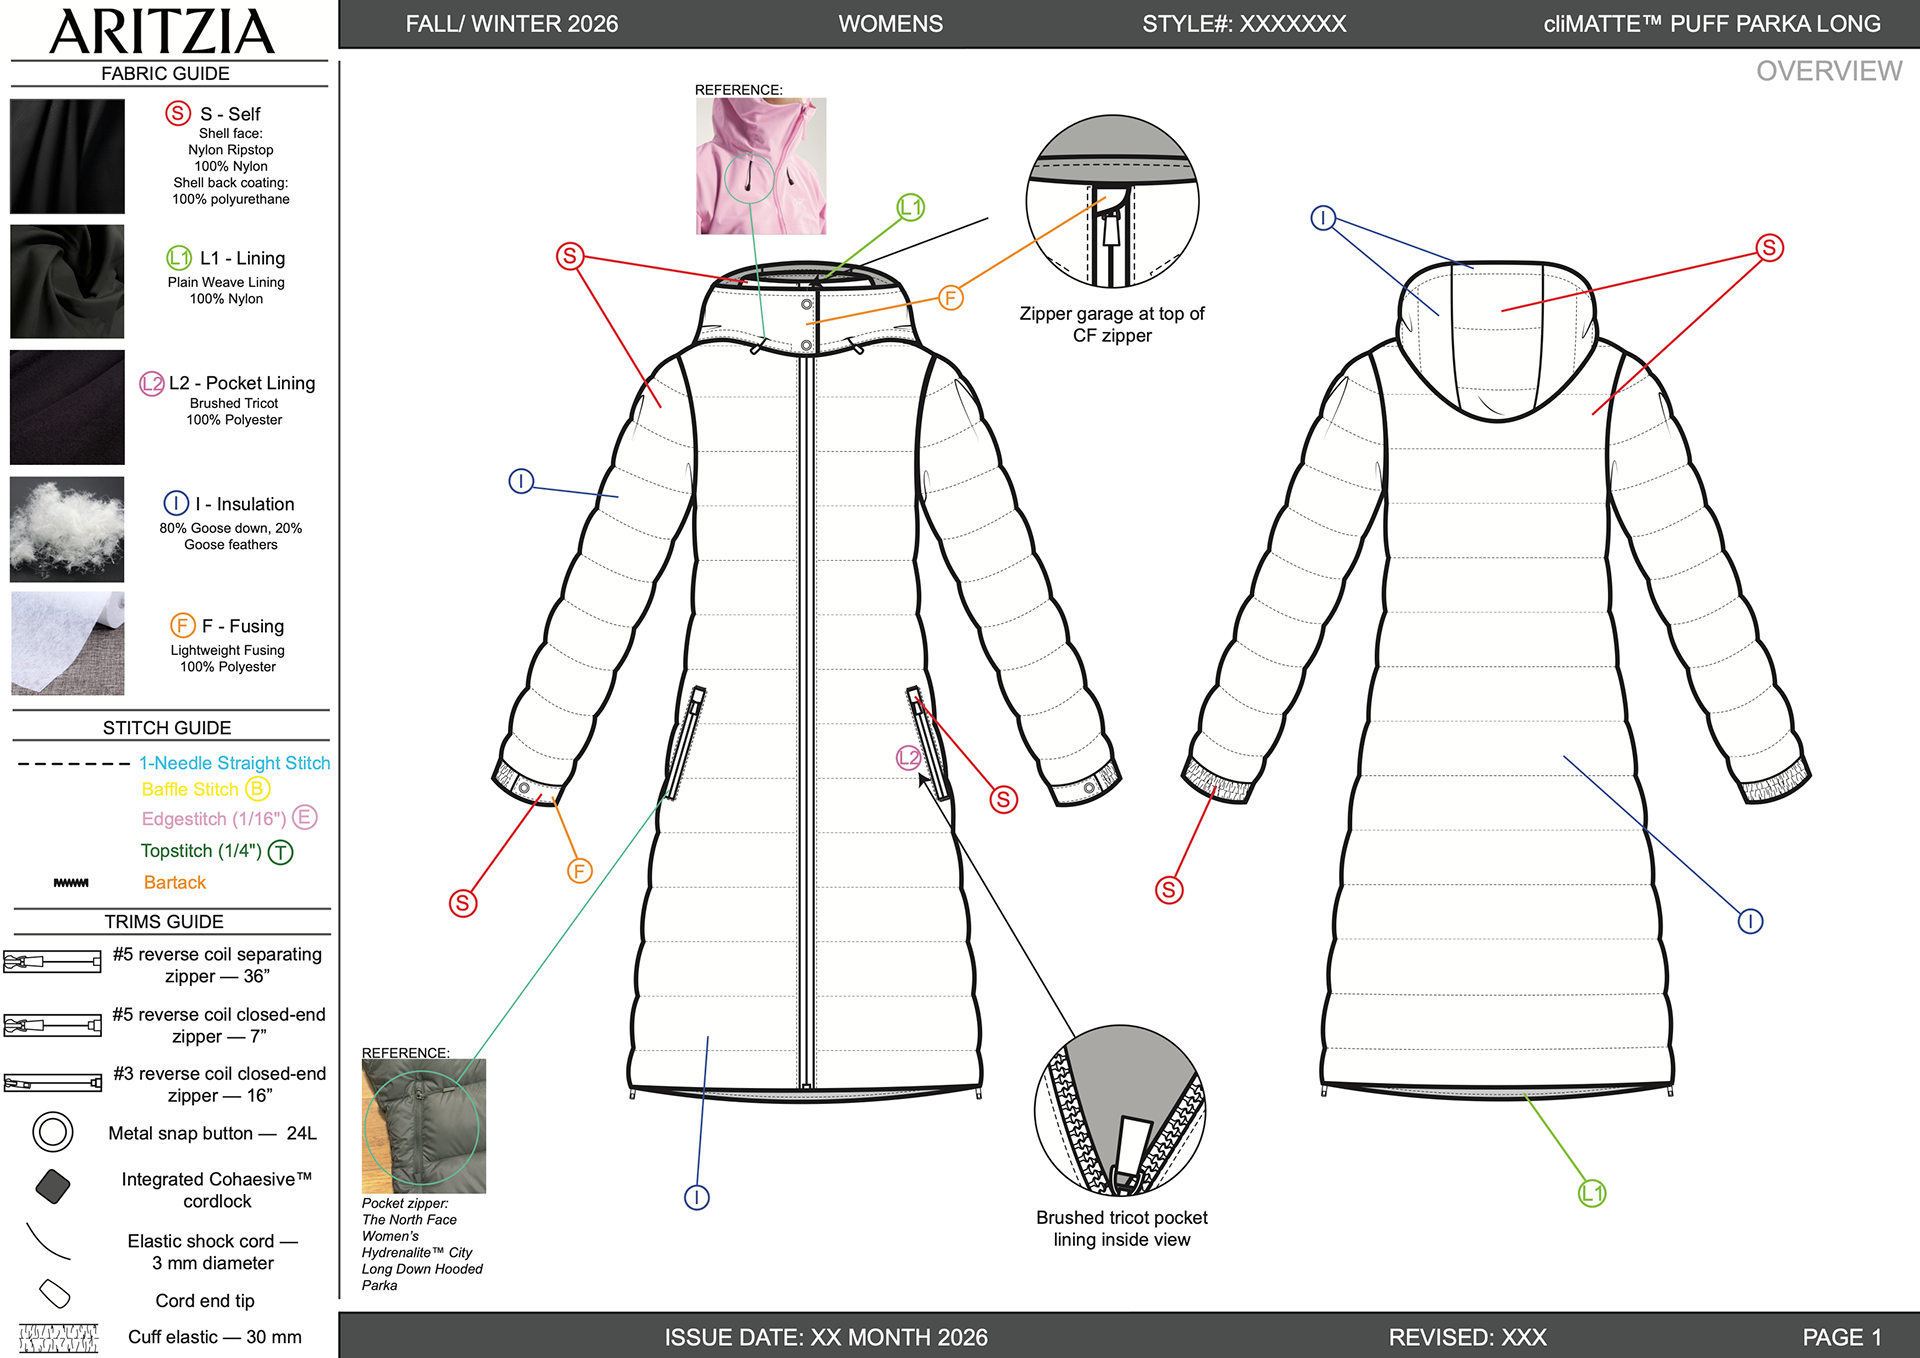Click the blue I Insulation legend icon
The width and height of the screenshot is (1920, 1358).
176,503
